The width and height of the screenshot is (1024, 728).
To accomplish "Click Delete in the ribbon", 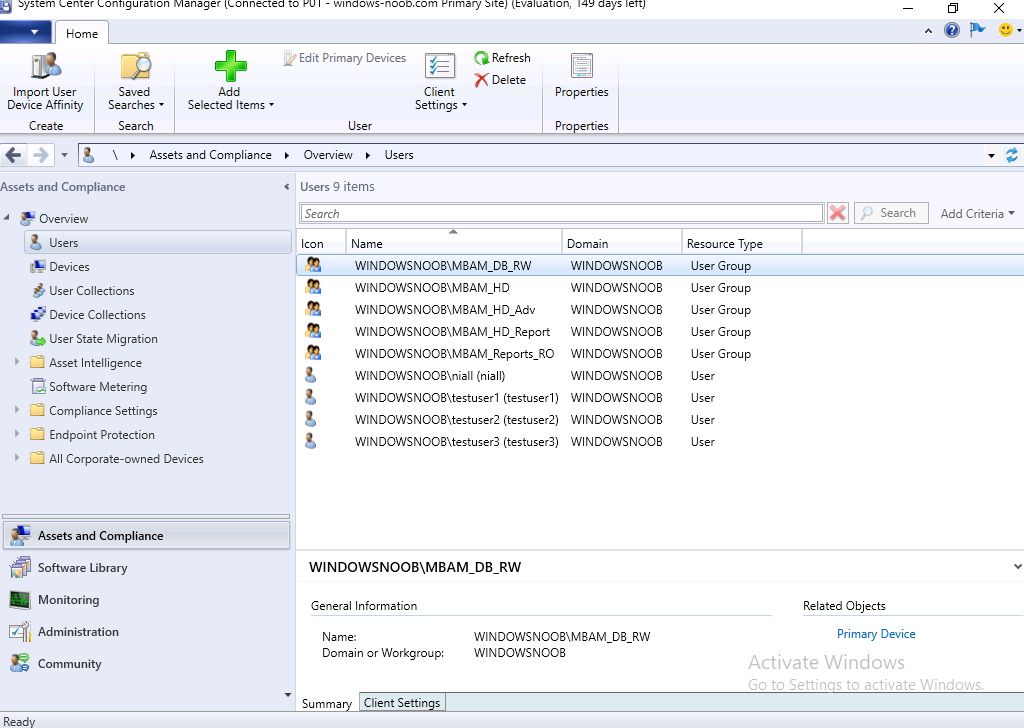I will pyautogui.click(x=500, y=80).
